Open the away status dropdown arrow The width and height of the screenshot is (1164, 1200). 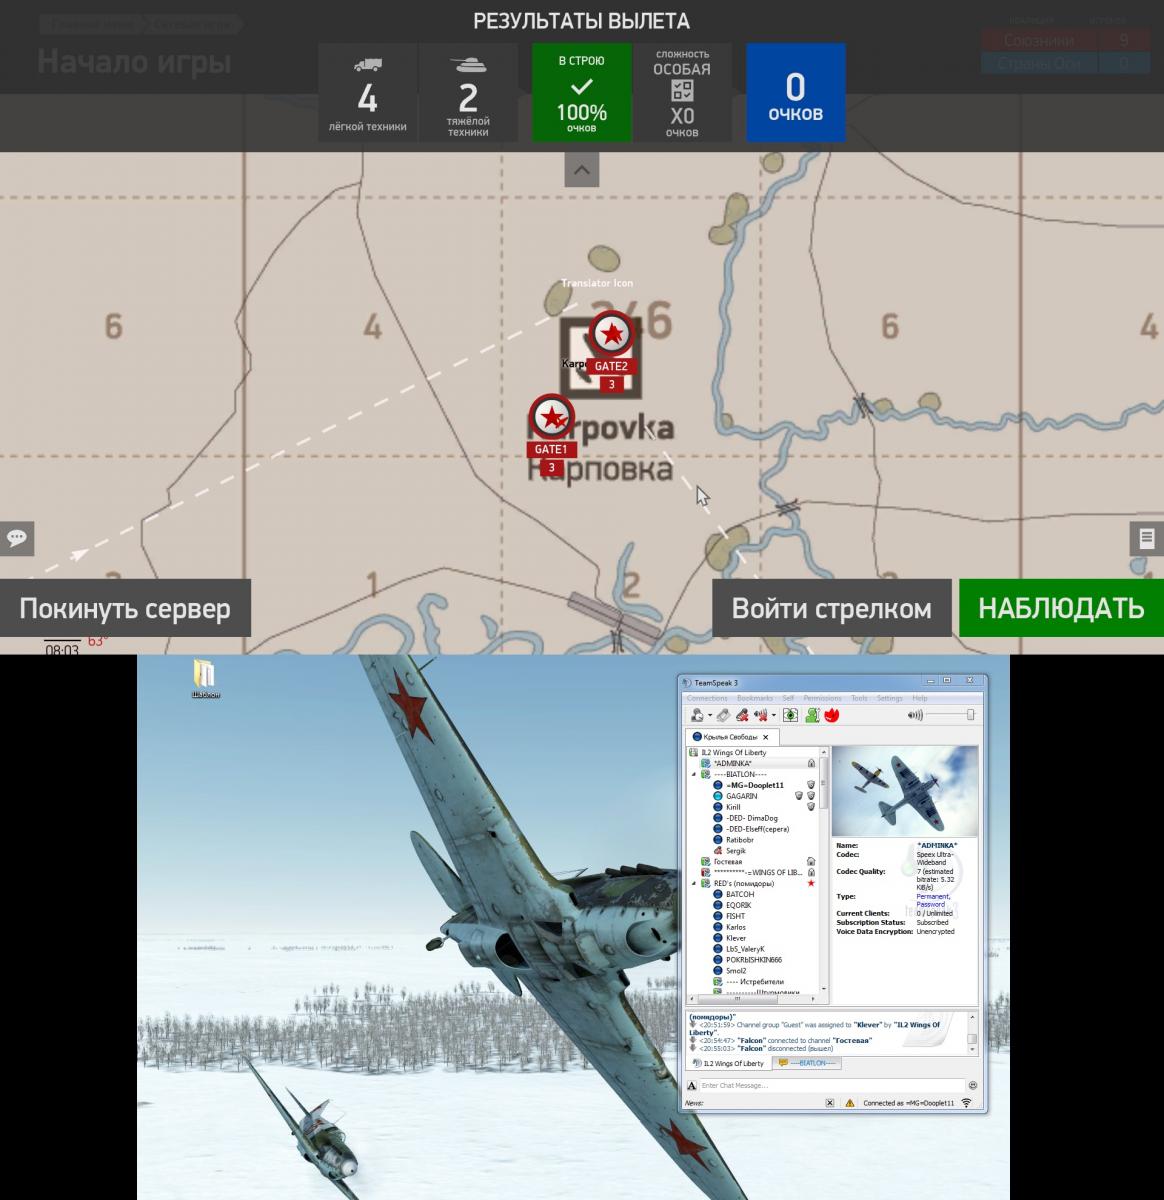710,716
